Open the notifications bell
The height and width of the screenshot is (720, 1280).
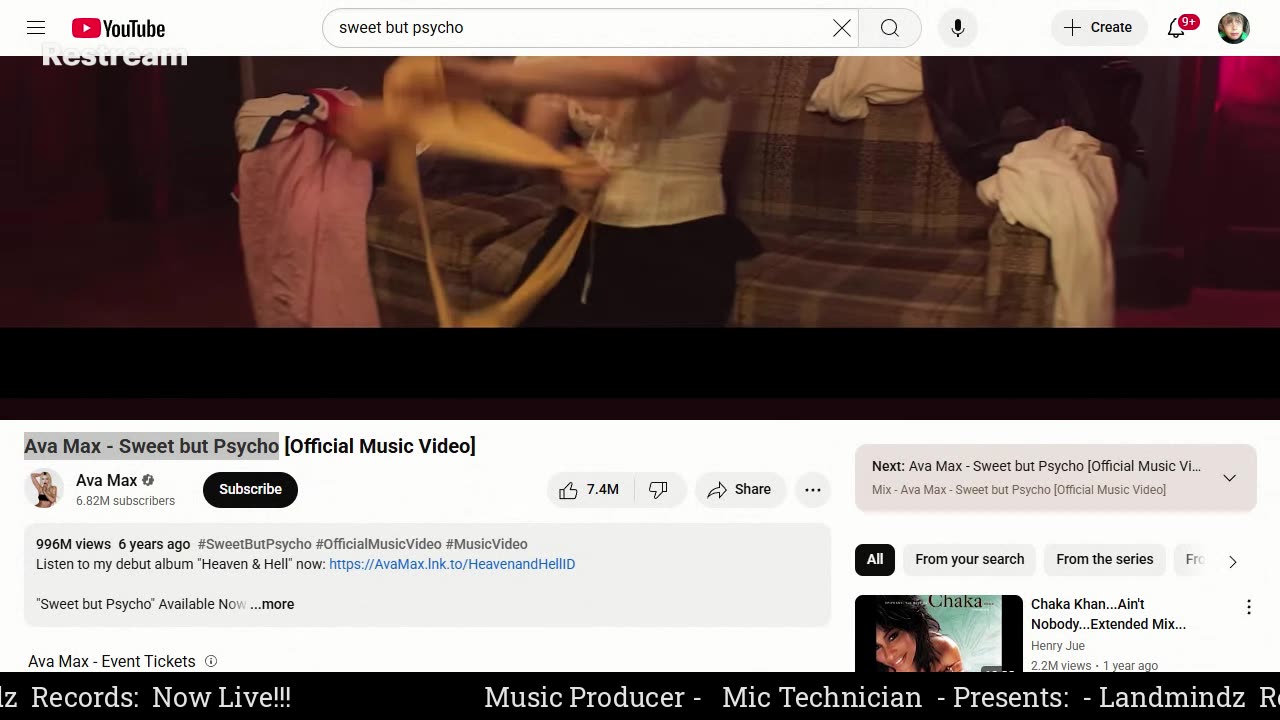(x=1177, y=28)
